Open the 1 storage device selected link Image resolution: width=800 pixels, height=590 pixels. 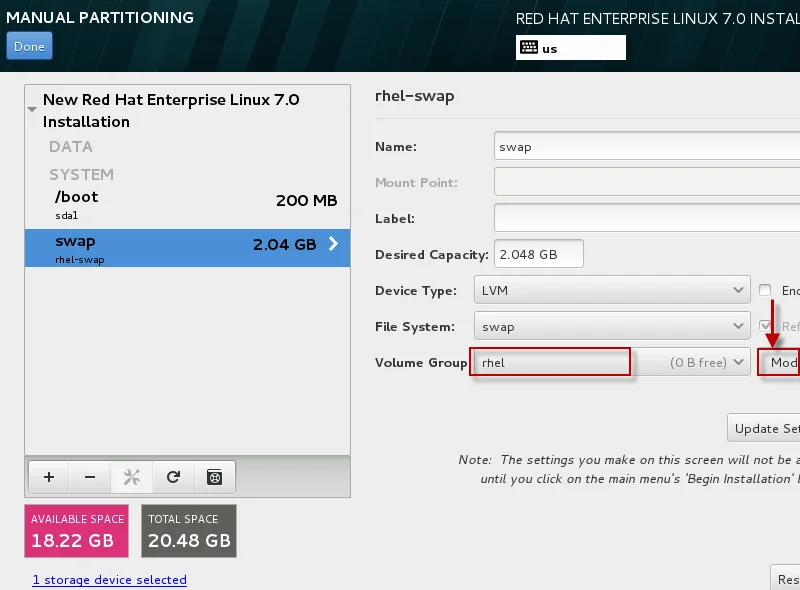tap(109, 580)
